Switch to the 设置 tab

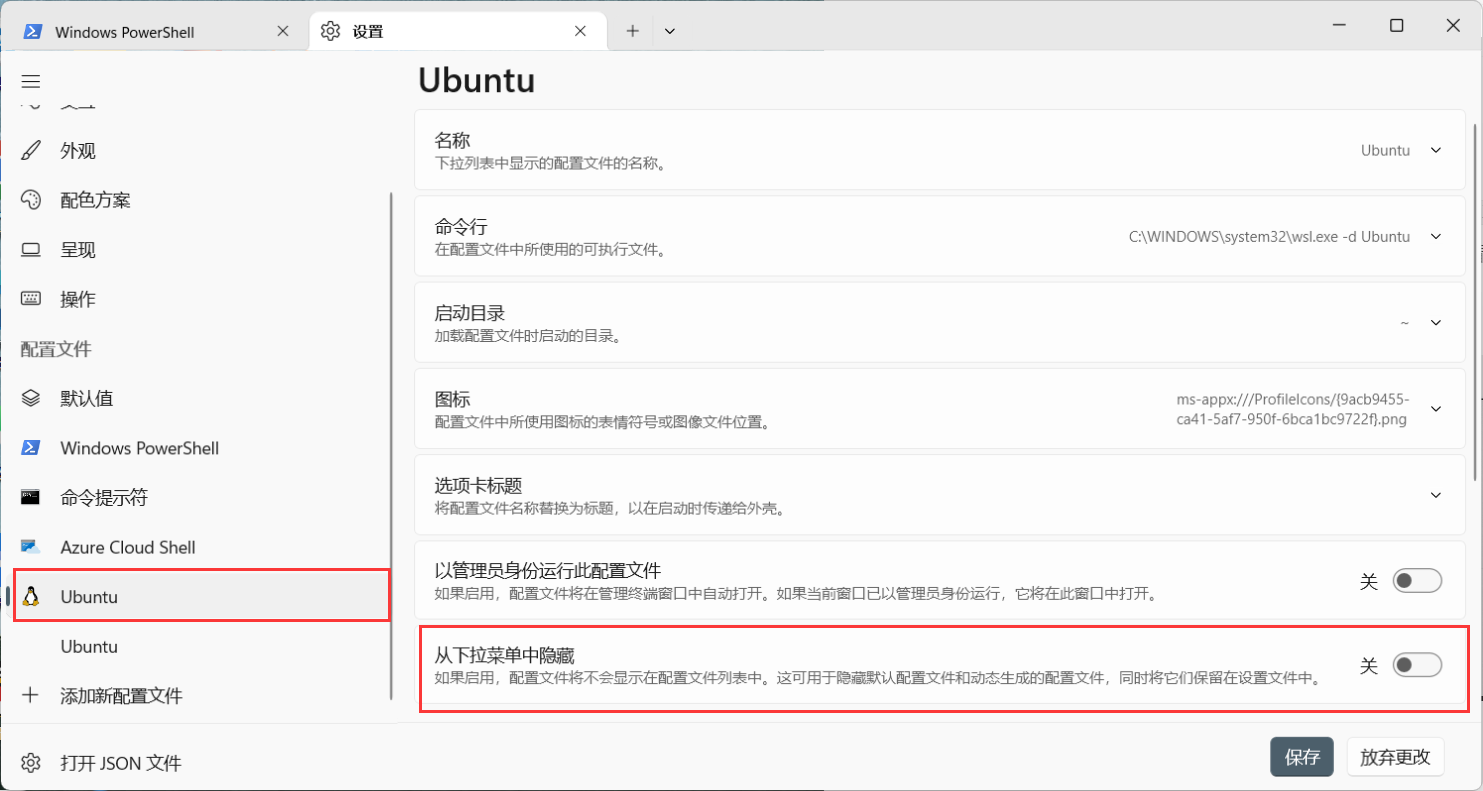click(458, 31)
